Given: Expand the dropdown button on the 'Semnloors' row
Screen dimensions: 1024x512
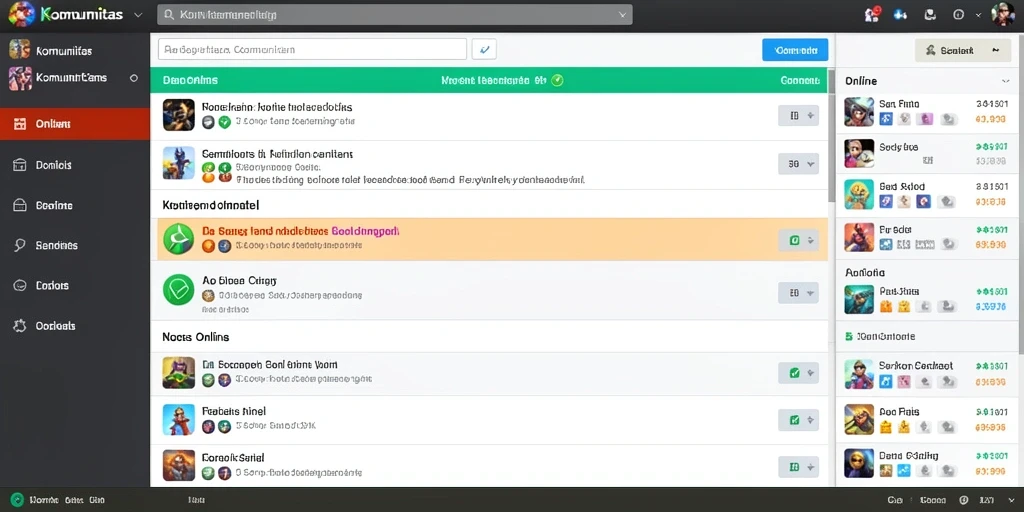Looking at the screenshot, I should (x=798, y=164).
